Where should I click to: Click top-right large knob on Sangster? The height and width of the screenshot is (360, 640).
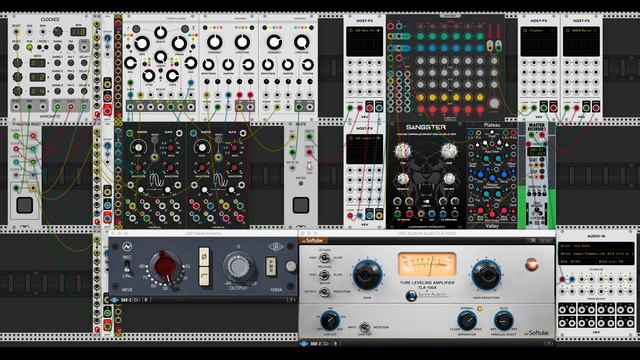pyautogui.click(x=449, y=151)
